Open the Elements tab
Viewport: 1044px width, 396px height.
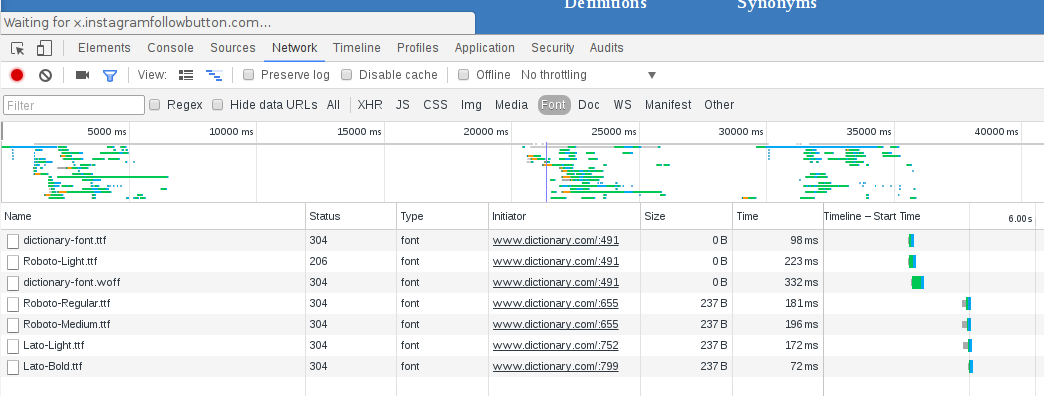(104, 48)
